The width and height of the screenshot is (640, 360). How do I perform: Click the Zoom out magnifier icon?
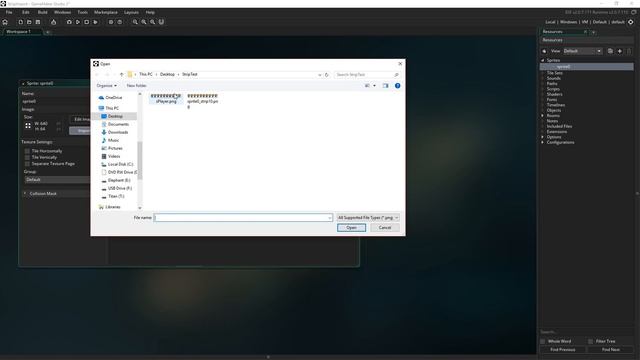click(135, 22)
